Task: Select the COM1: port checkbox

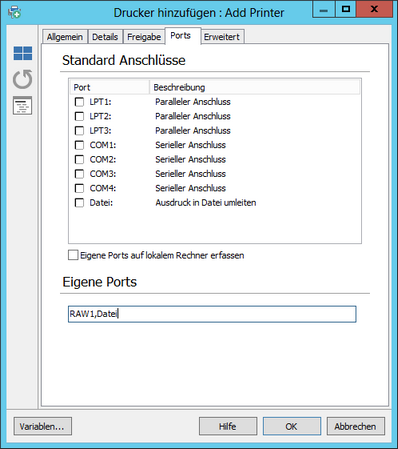Action: pos(79,145)
